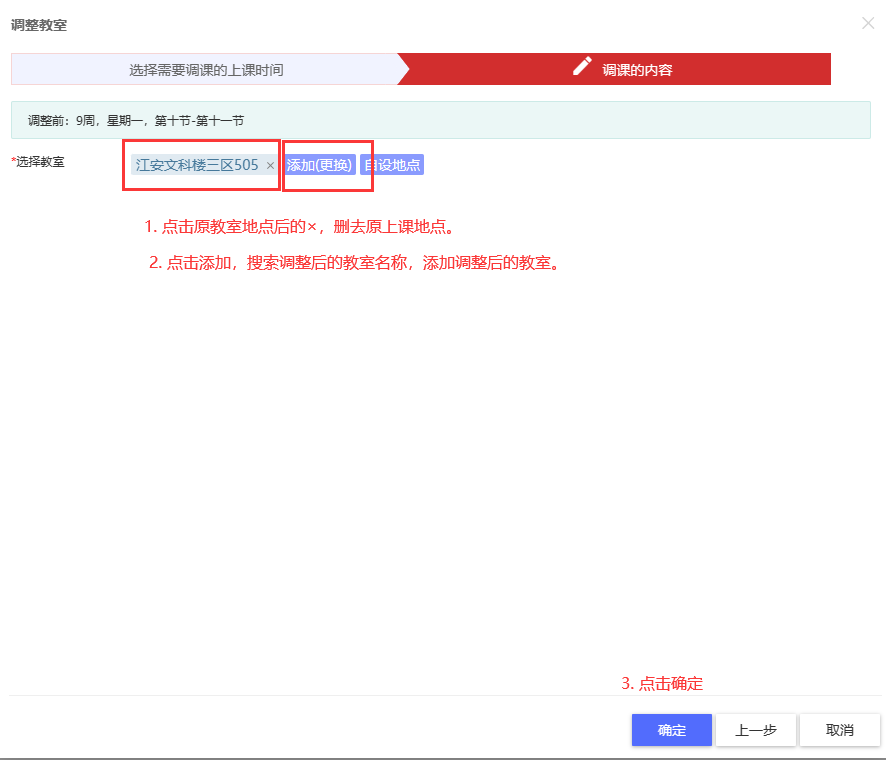Click the 点击确定 instruction text
This screenshot has width=886, height=760.
[662, 684]
